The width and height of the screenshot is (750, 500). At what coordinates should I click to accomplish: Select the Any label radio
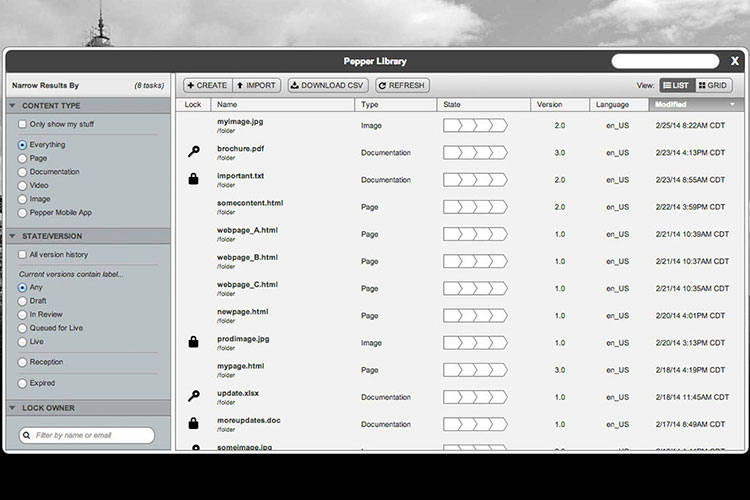click(x=22, y=288)
